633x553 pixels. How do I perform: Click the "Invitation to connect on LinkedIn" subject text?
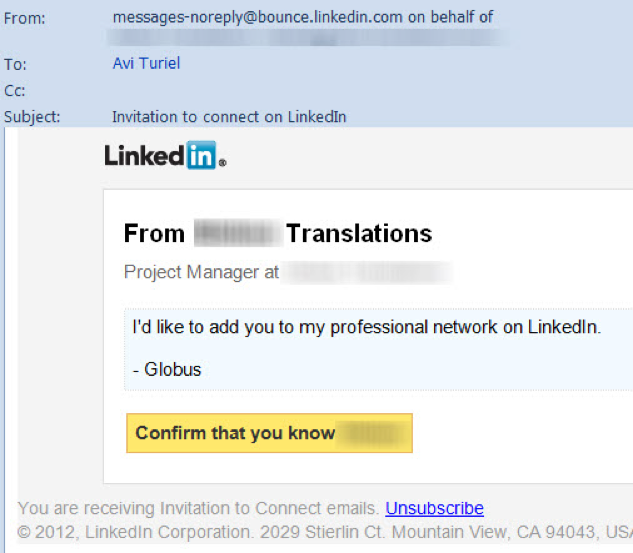(229, 116)
